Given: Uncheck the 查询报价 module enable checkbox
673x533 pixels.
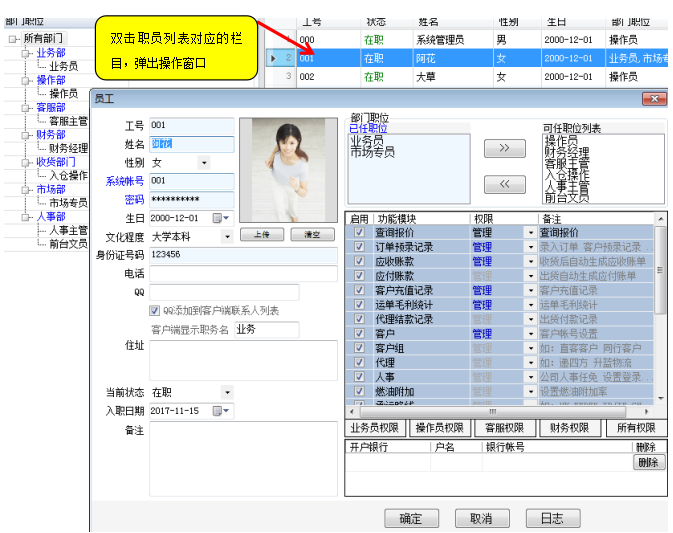Looking at the screenshot, I should point(359,232).
